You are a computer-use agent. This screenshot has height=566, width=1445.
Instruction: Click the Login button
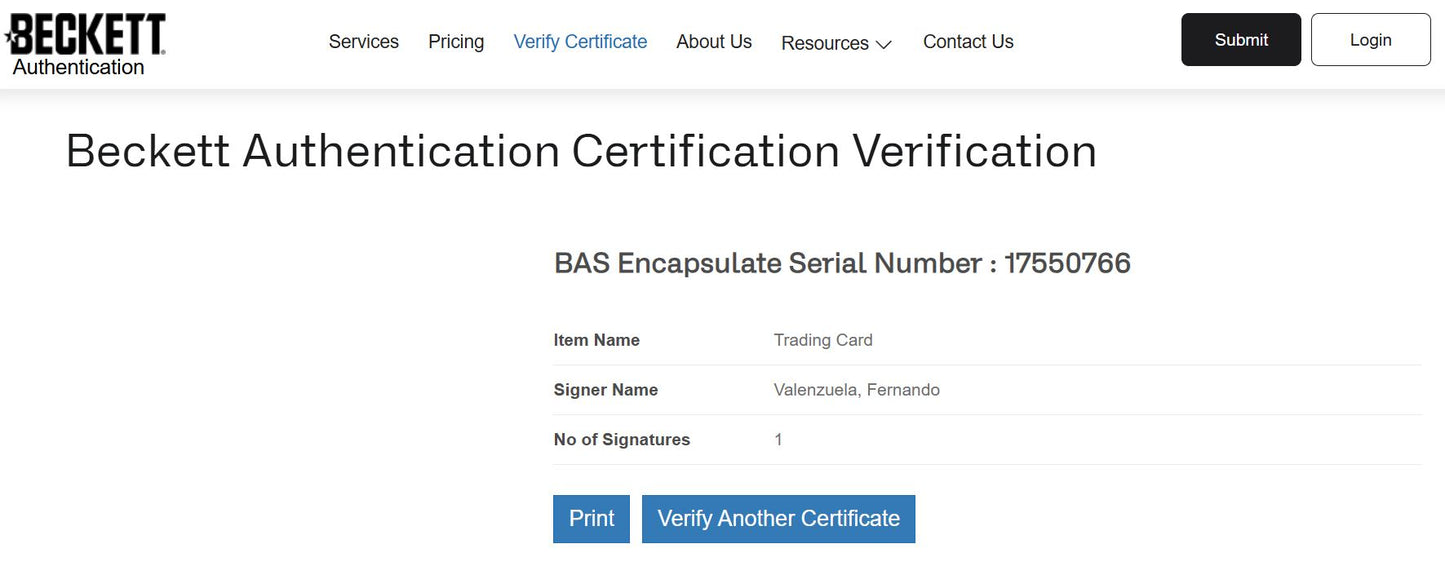coord(1370,40)
